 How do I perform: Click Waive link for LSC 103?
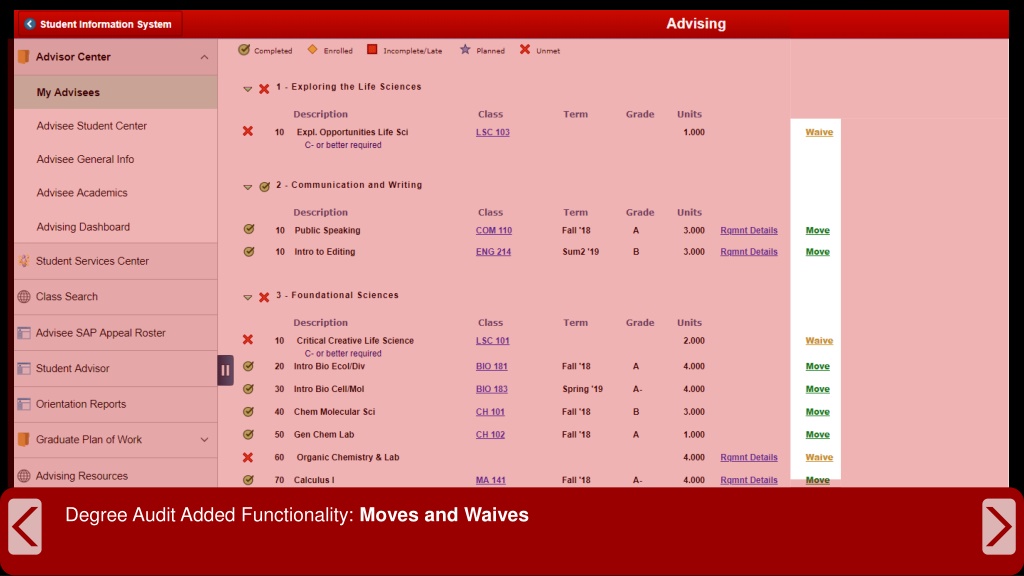(819, 132)
